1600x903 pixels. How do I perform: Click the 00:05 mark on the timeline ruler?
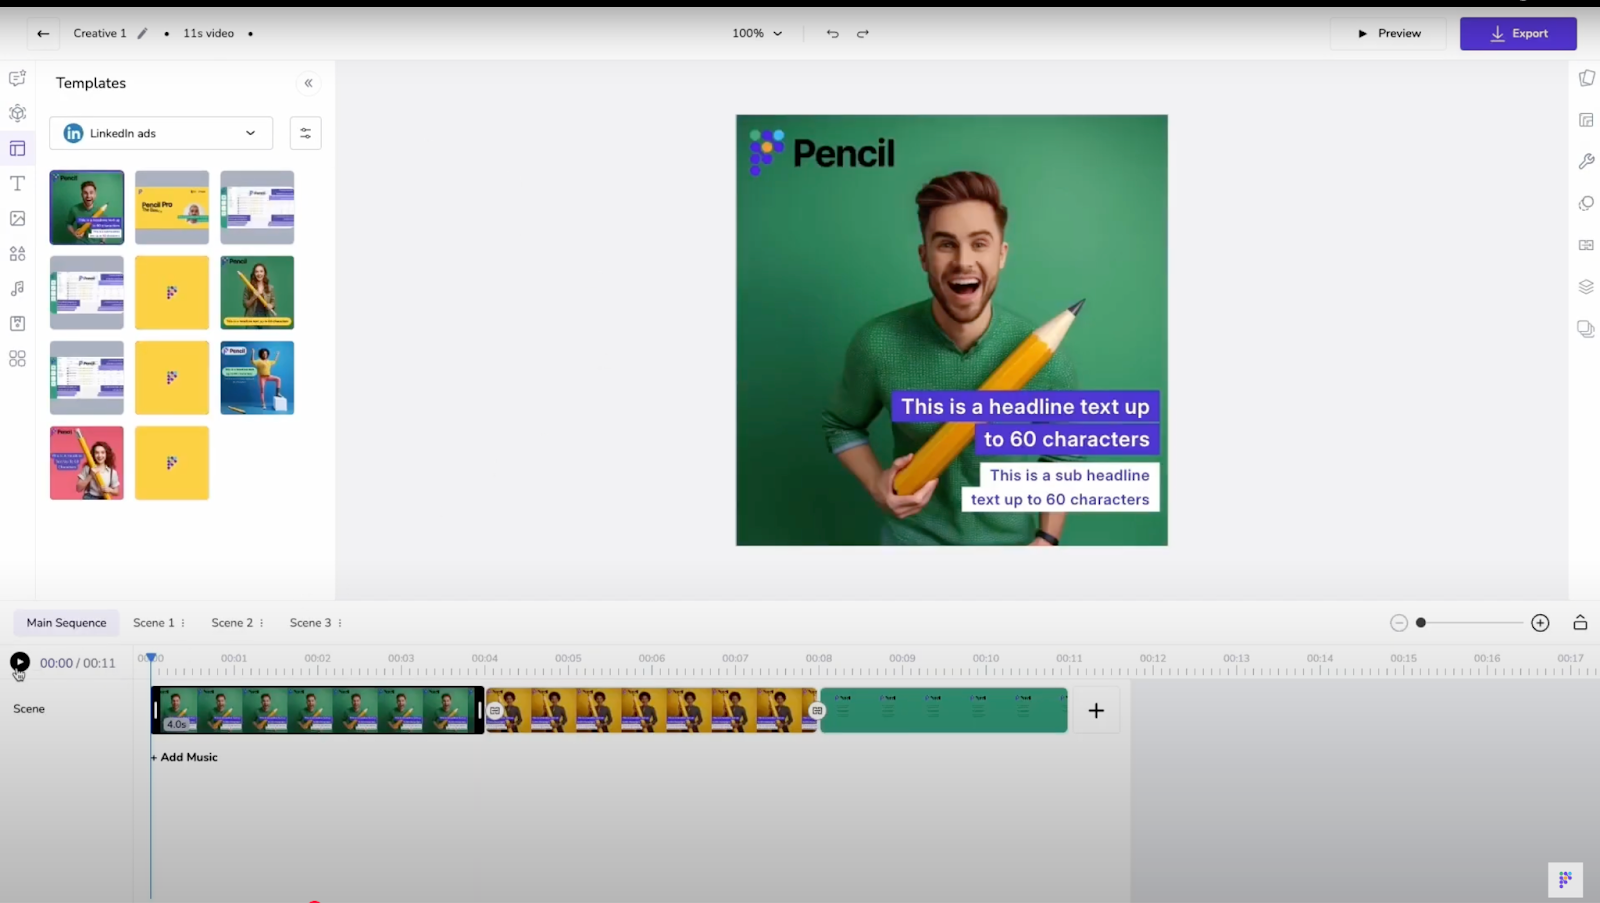(568, 658)
